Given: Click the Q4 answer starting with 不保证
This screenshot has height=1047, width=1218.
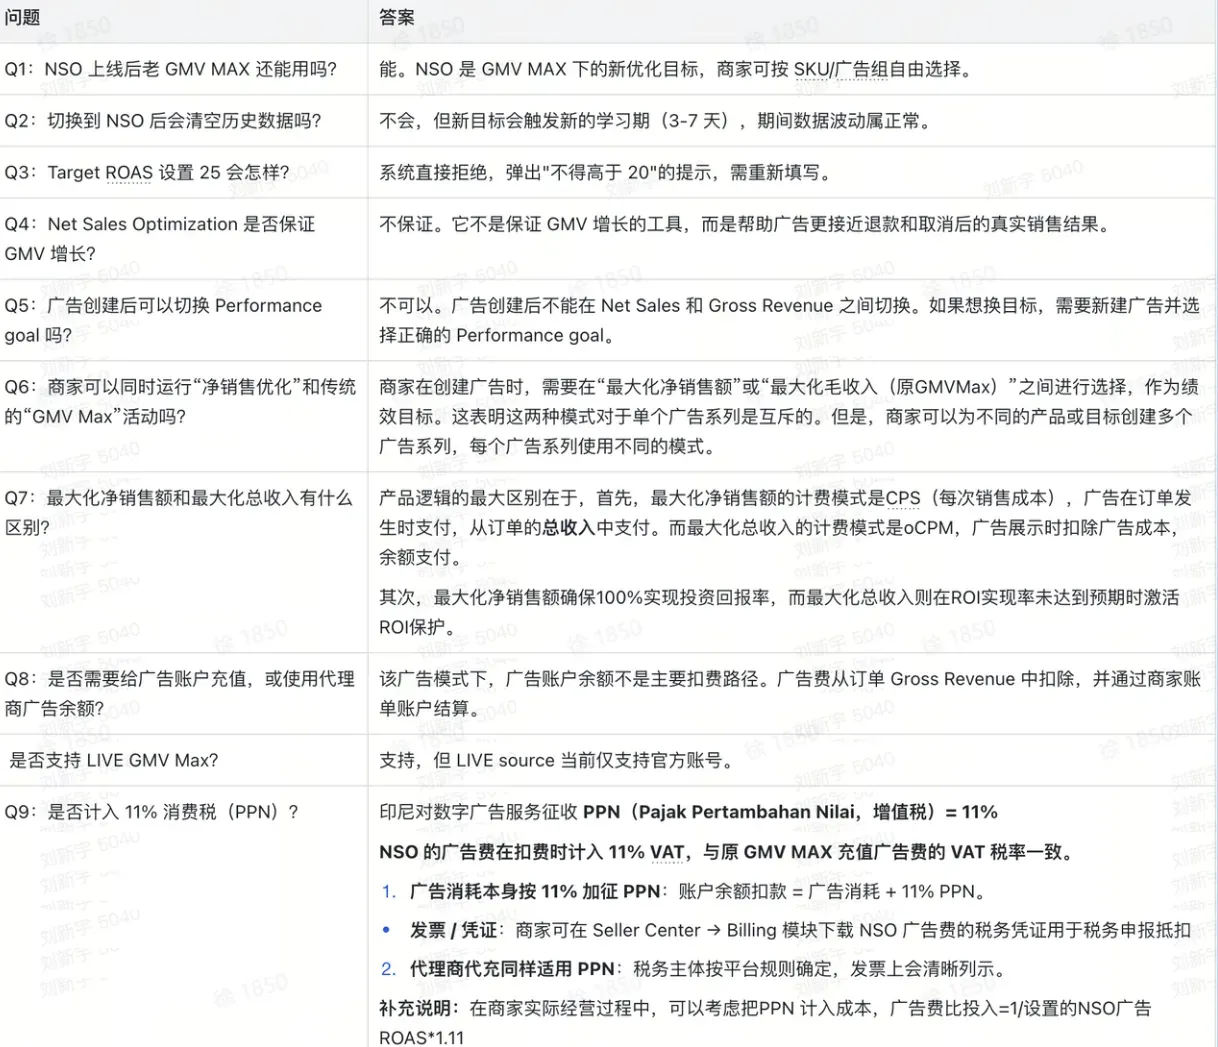Looking at the screenshot, I should [x=746, y=224].
